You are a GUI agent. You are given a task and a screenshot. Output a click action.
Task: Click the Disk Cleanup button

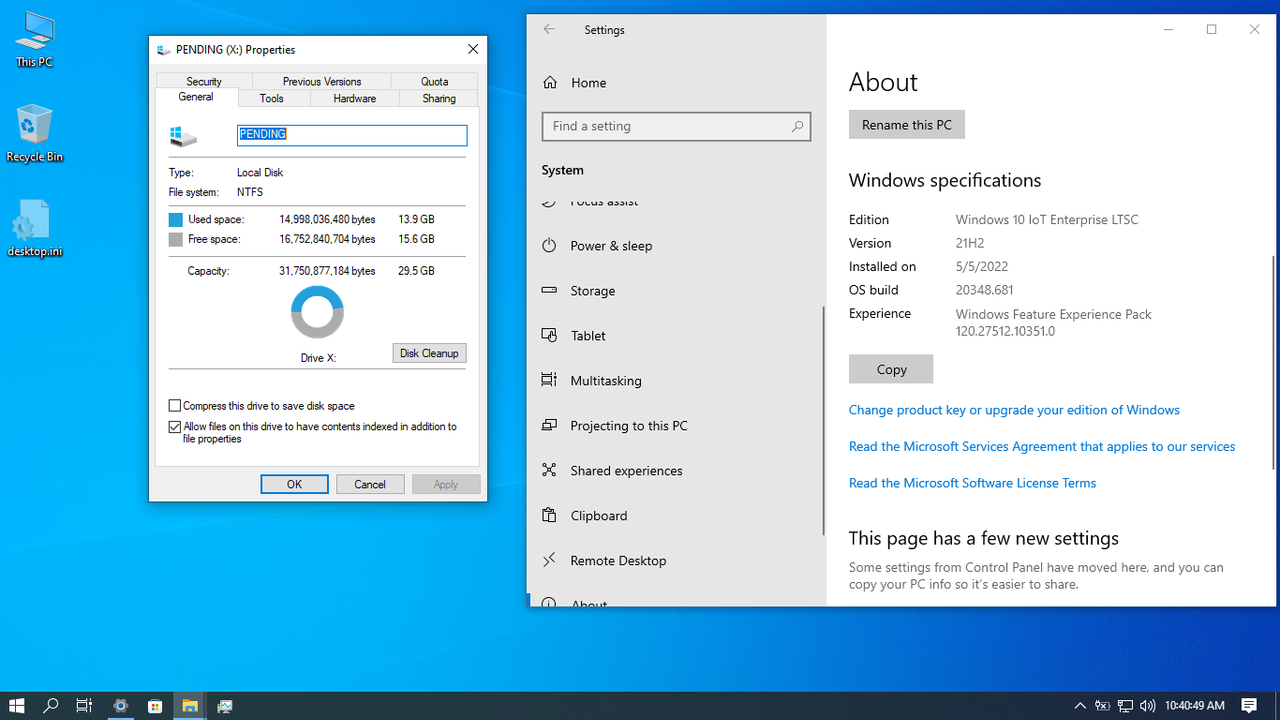429,353
